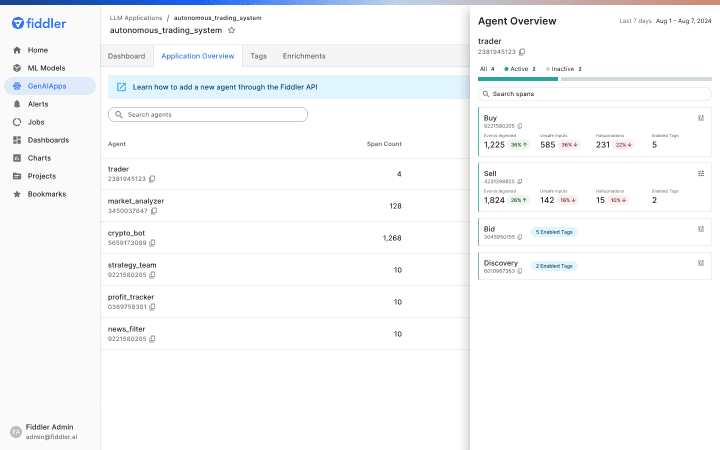Click the Agent column header
Screen dimensions: 720x450
(117, 144)
